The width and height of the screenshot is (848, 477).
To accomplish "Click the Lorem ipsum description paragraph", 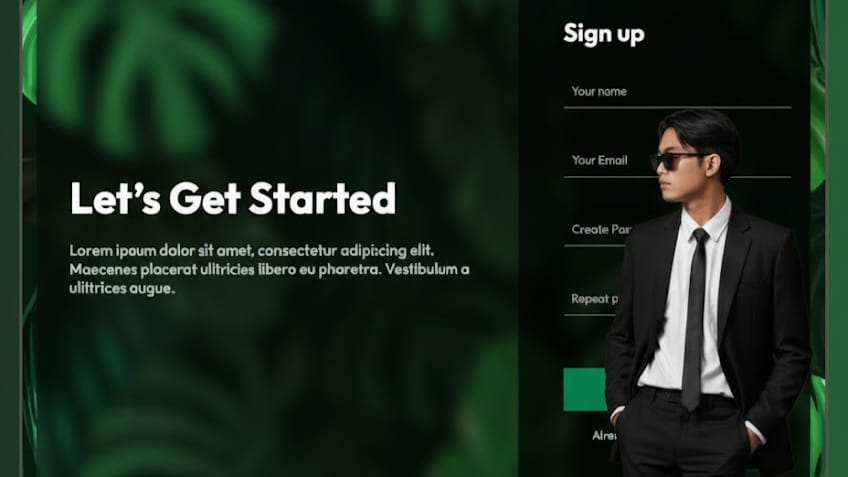I will click(269, 269).
